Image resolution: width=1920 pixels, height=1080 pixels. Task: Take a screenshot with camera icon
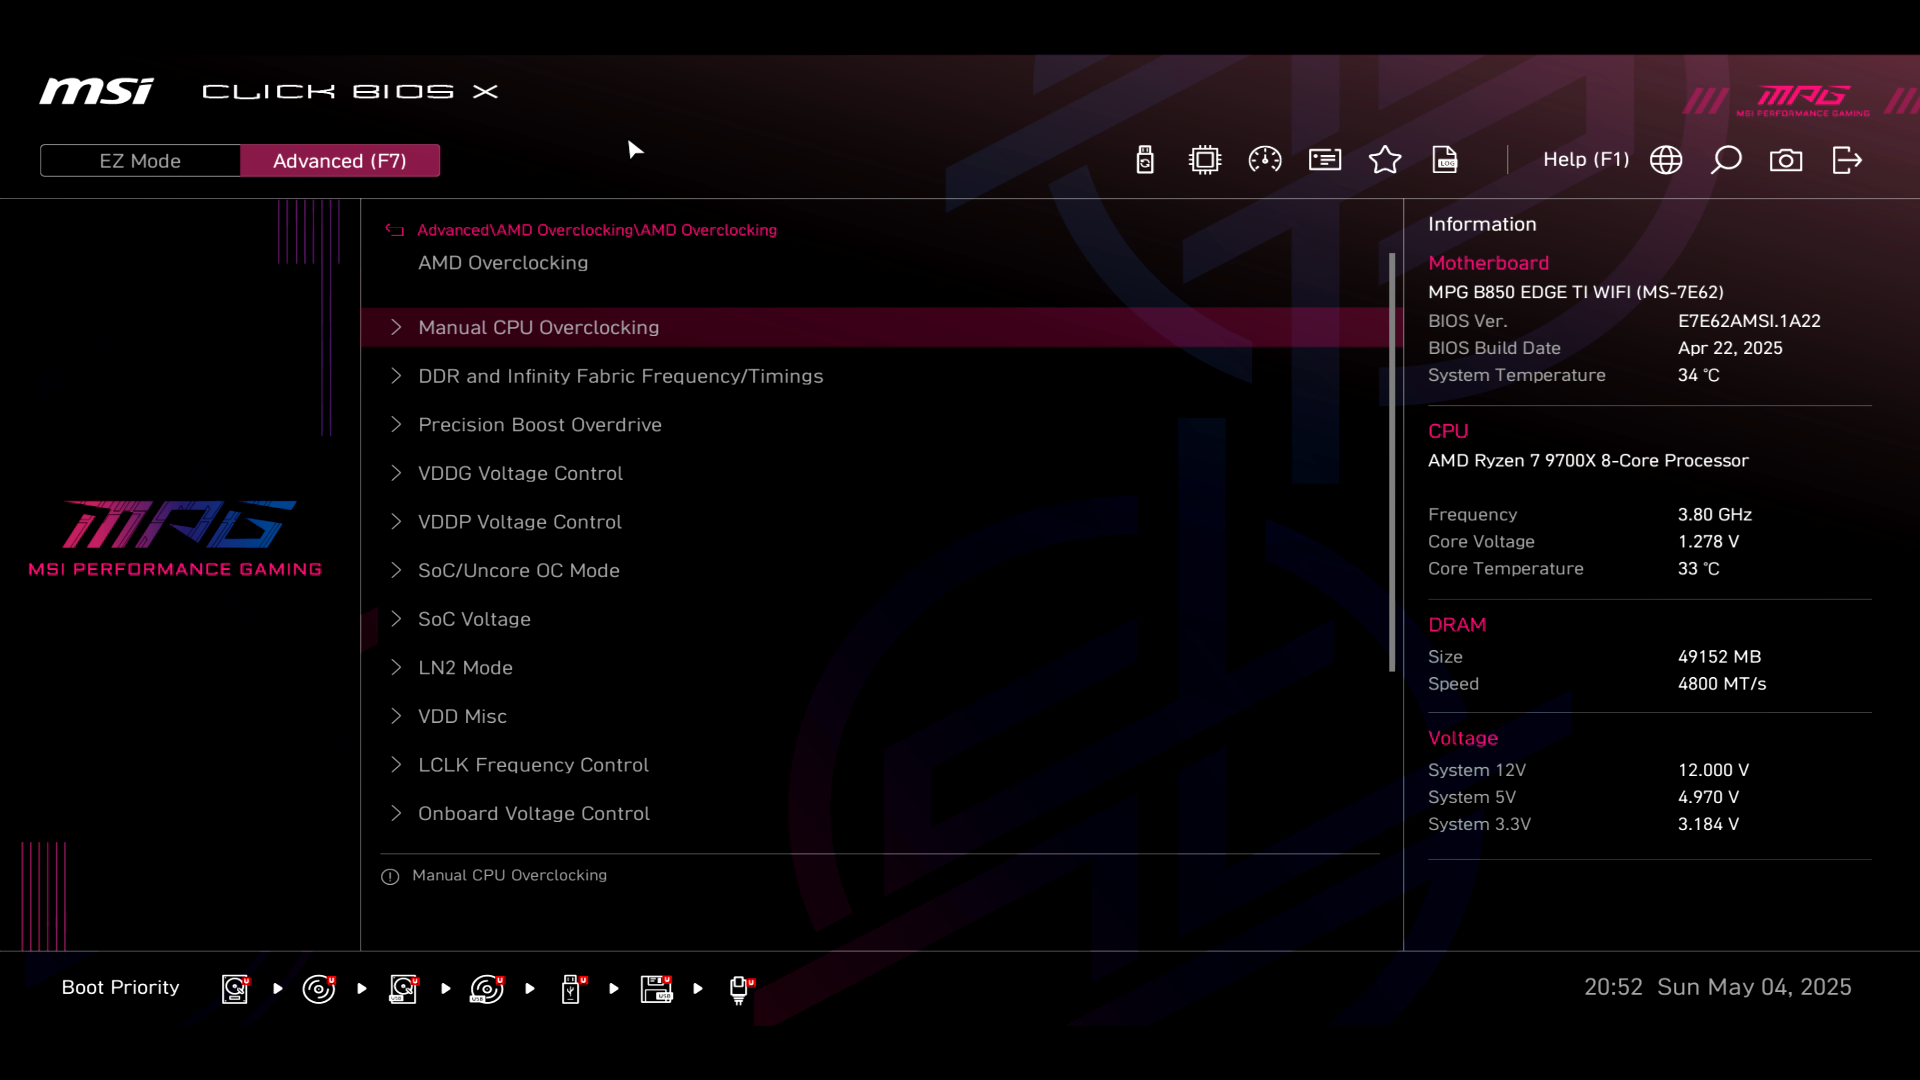coord(1786,160)
